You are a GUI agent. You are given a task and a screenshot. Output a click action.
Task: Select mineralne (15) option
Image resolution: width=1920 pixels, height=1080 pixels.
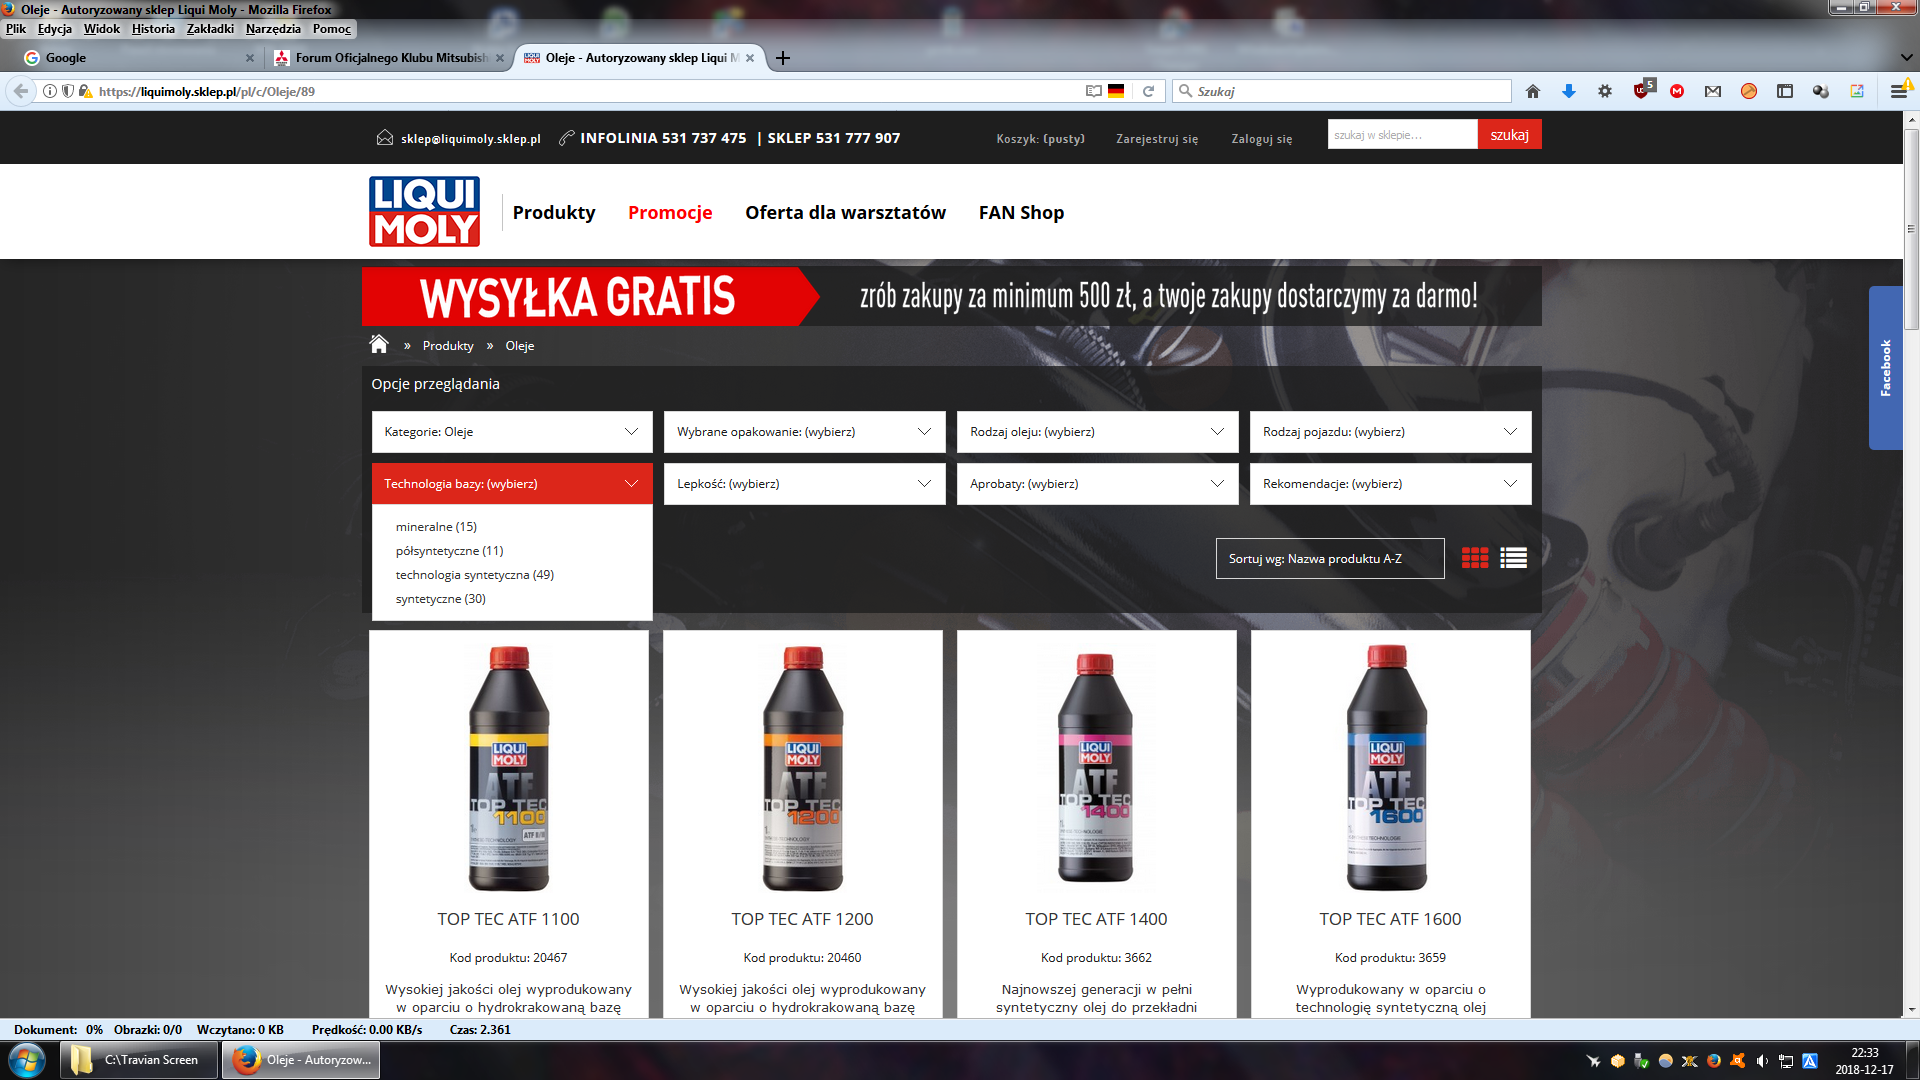tap(436, 527)
